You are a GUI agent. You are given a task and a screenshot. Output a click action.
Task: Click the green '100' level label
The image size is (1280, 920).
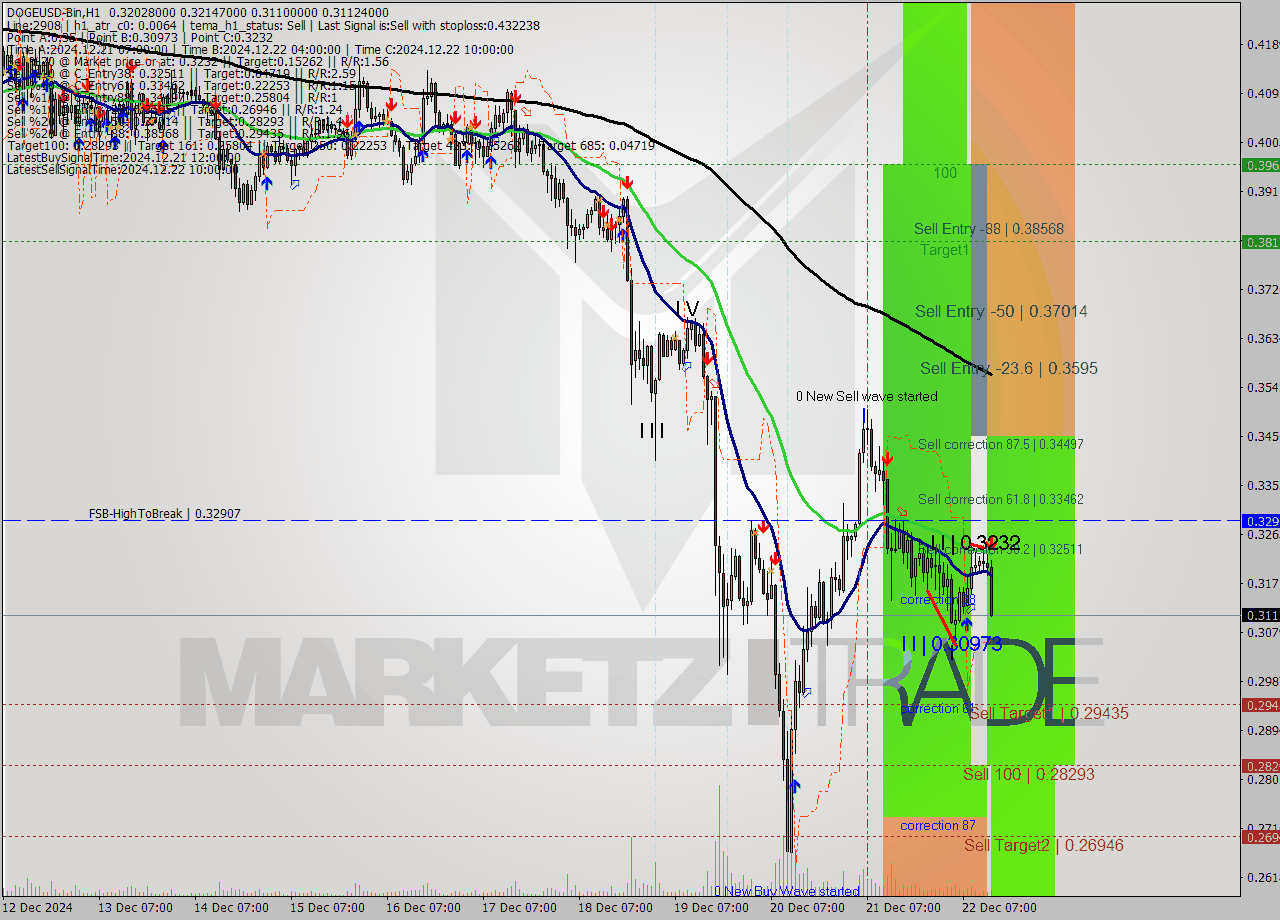pyautogui.click(x=945, y=173)
